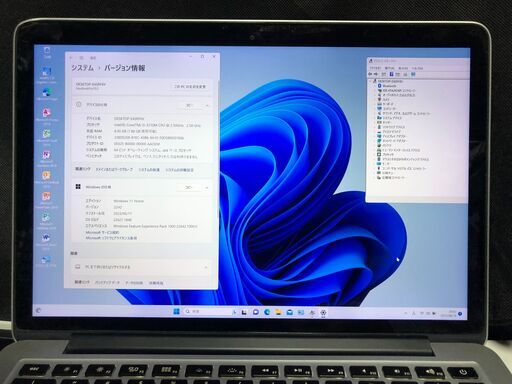
Task: Click the Device Manager forward arrow toolbar icon
Action: 376,74
